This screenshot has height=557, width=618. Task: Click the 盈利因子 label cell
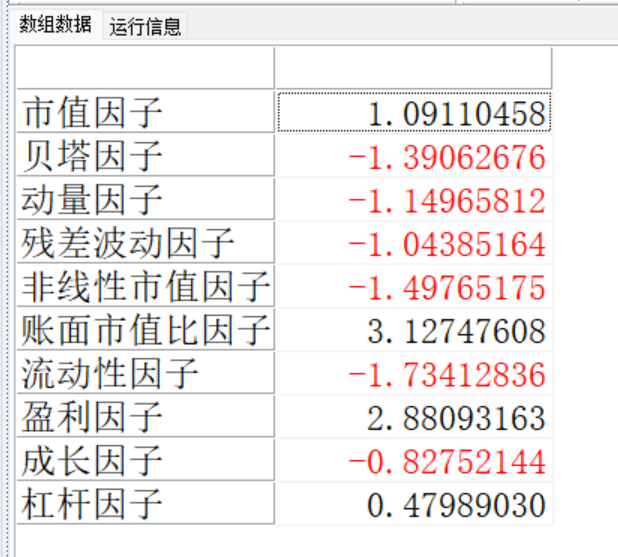145,417
